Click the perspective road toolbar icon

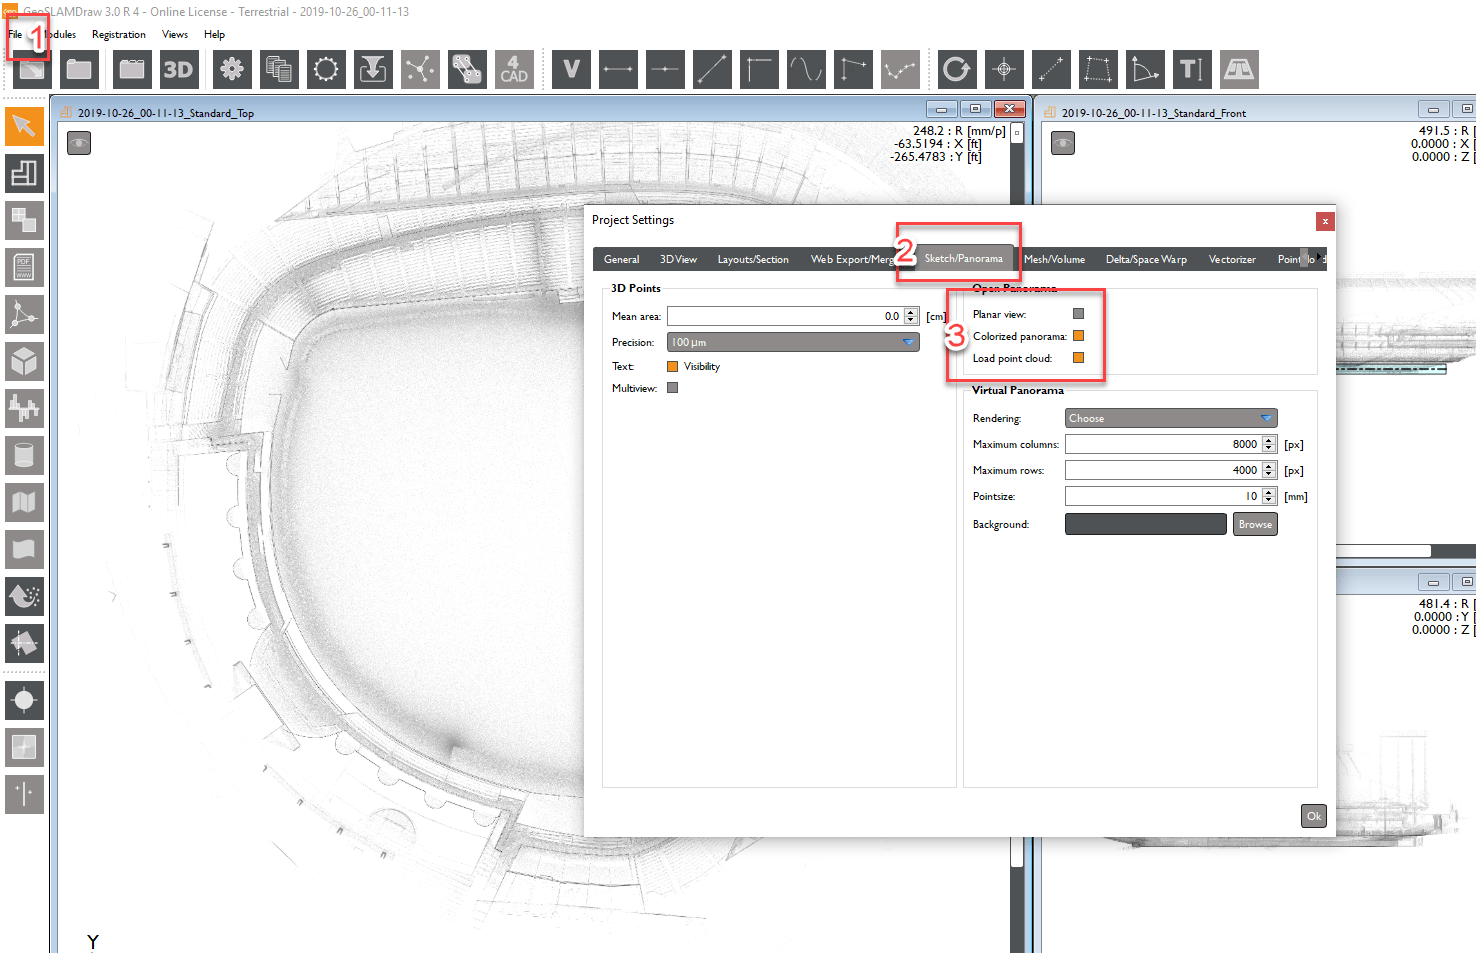(x=1239, y=69)
